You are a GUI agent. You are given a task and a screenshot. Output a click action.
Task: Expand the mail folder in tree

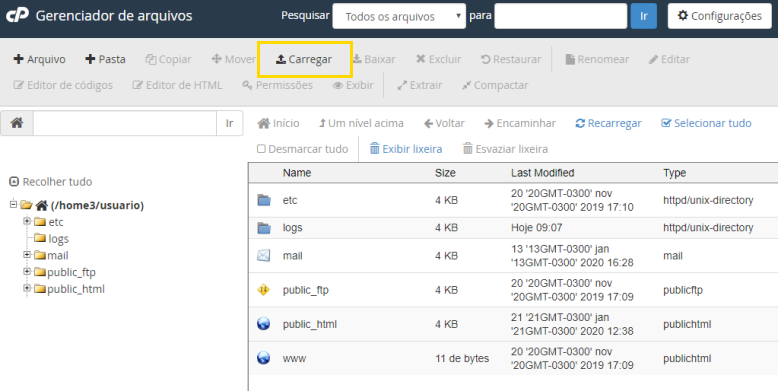(27, 255)
